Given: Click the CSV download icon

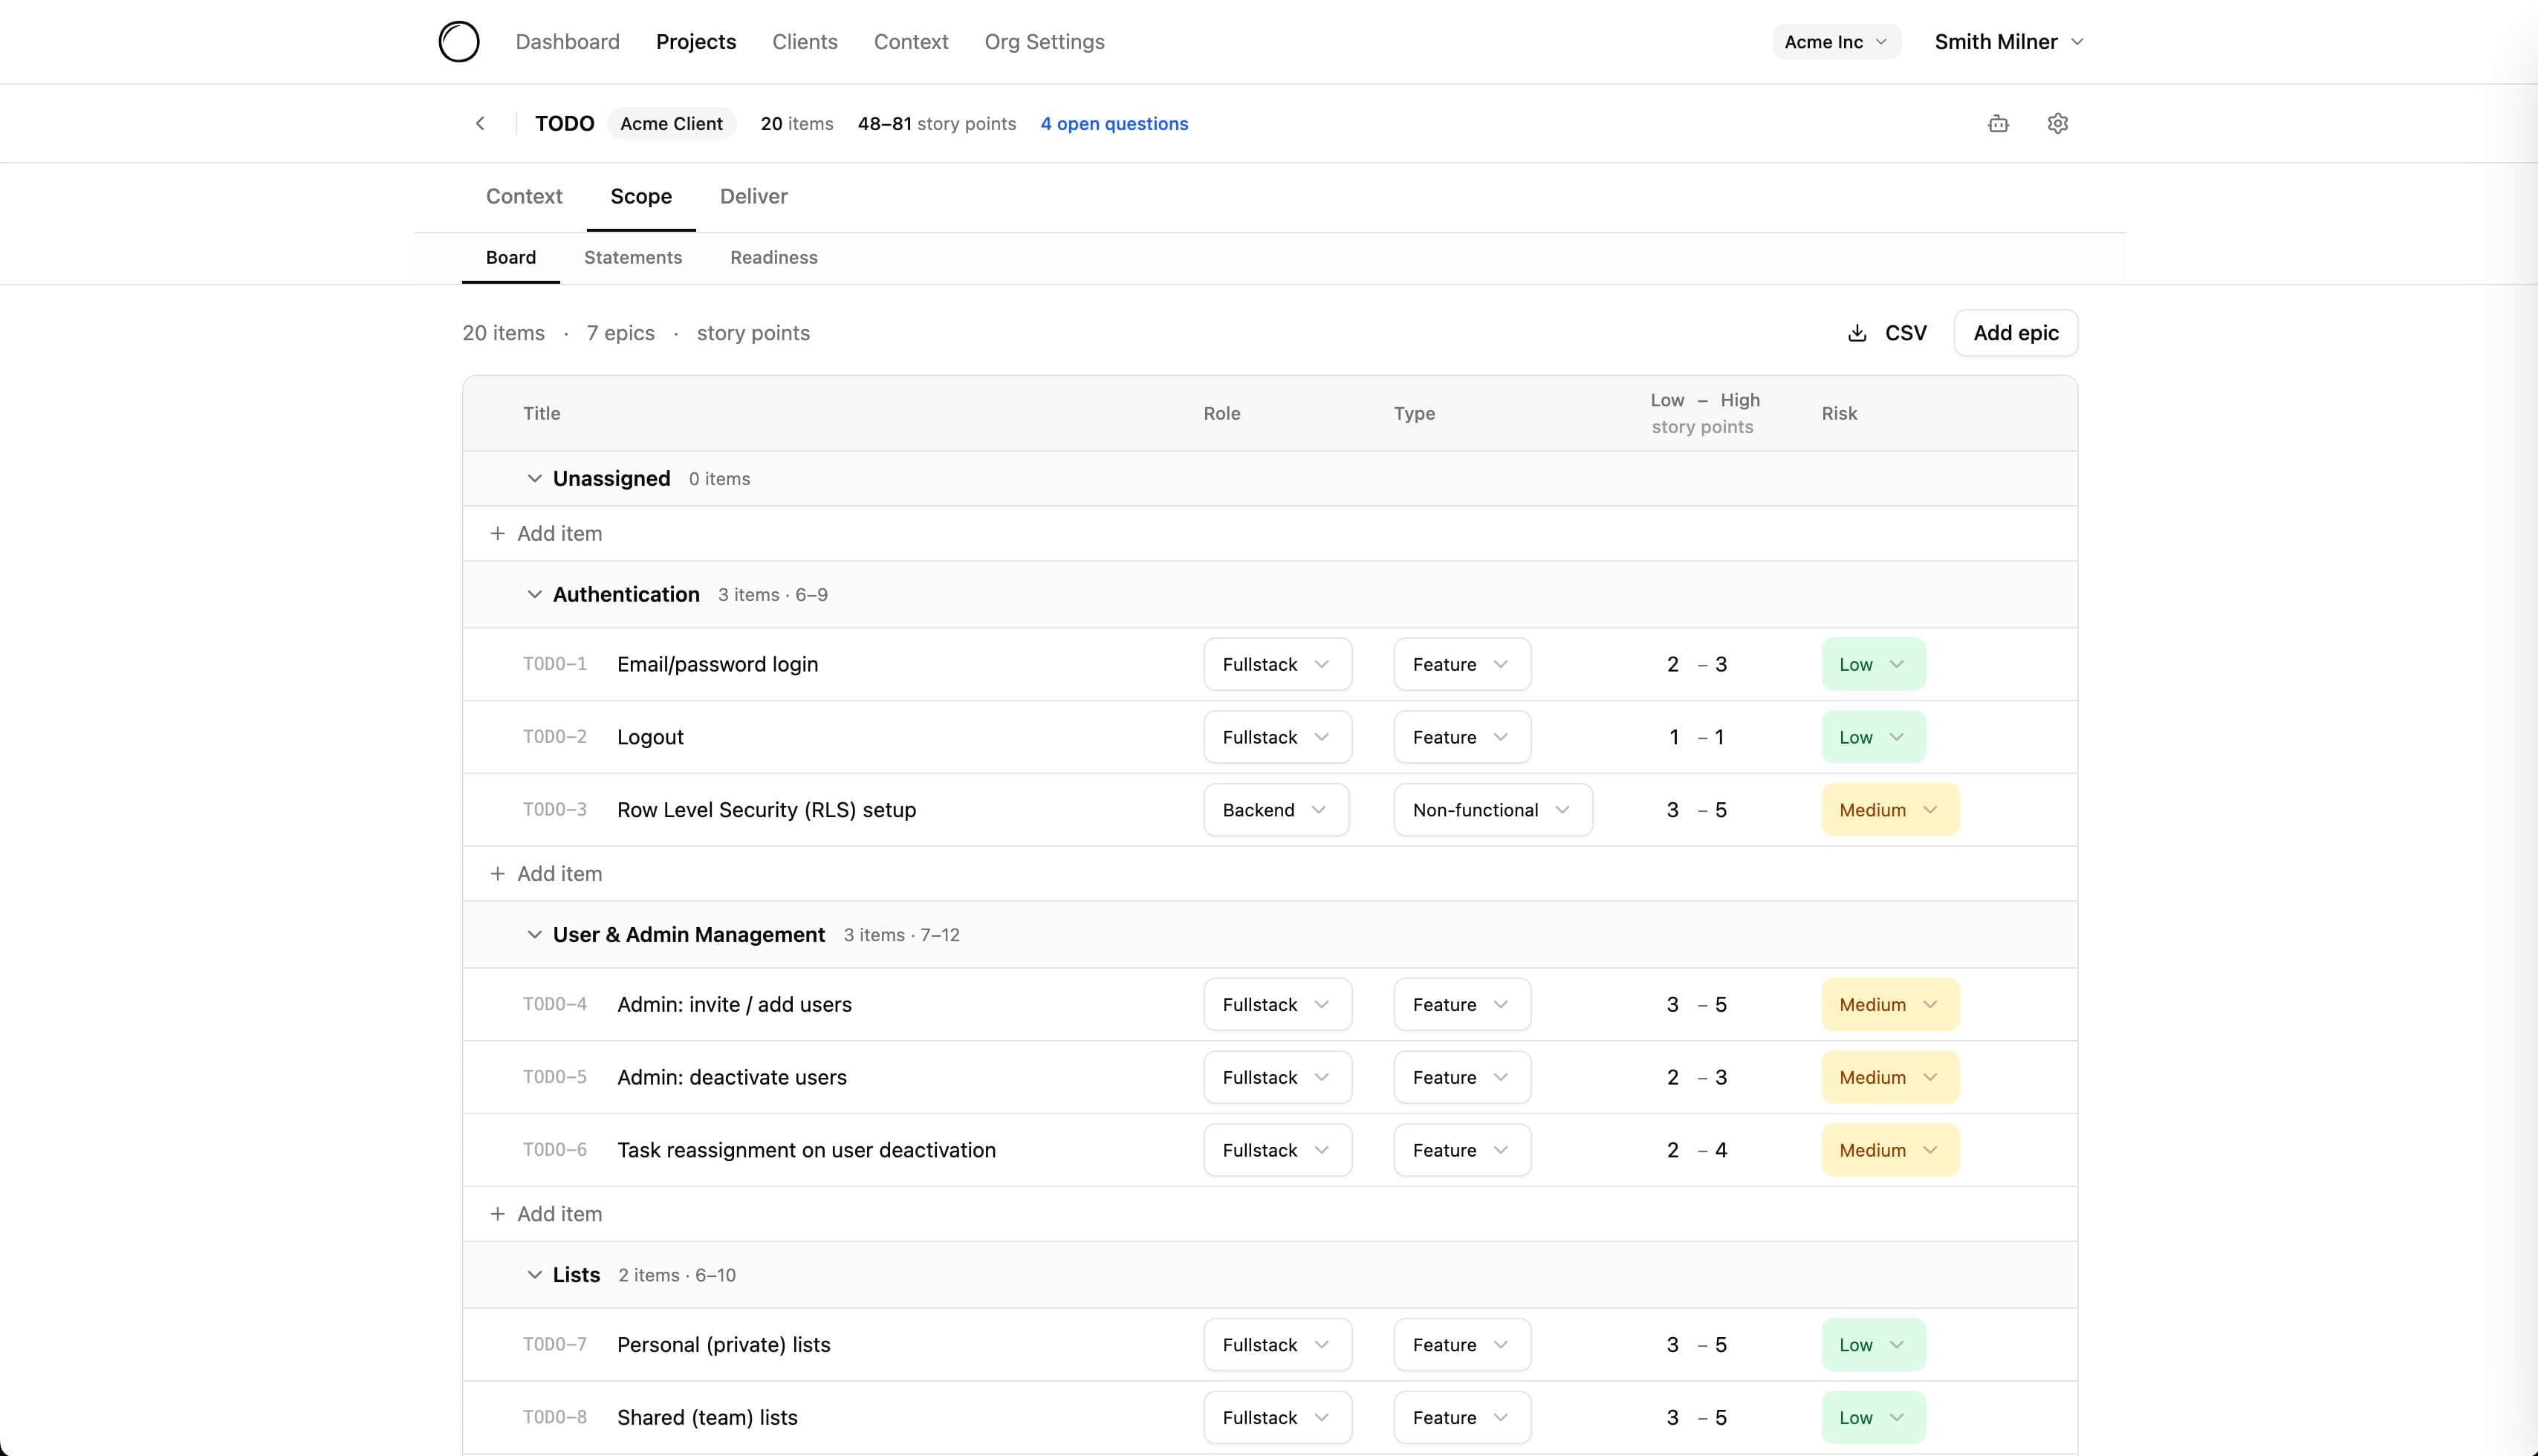Looking at the screenshot, I should point(1857,333).
